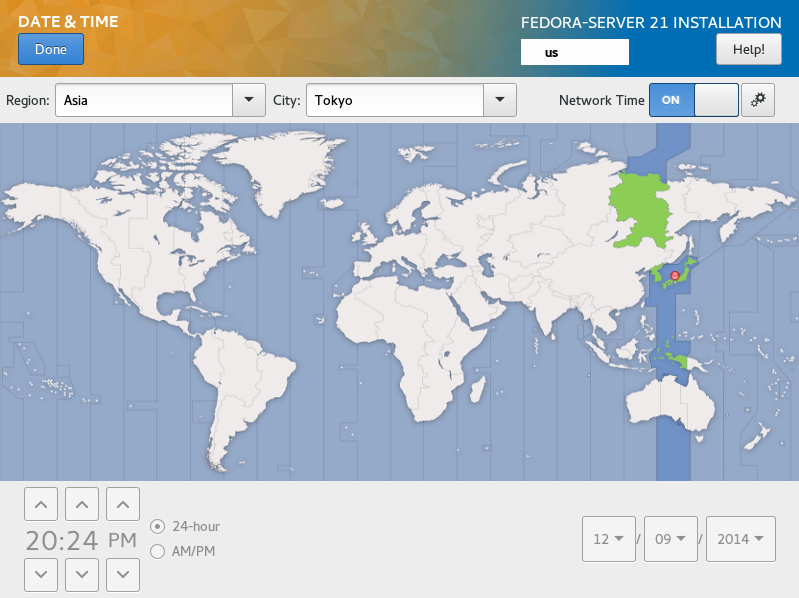The height and width of the screenshot is (598, 799).
Task: Switch AM/PM with the down arrow
Action: 123,575
